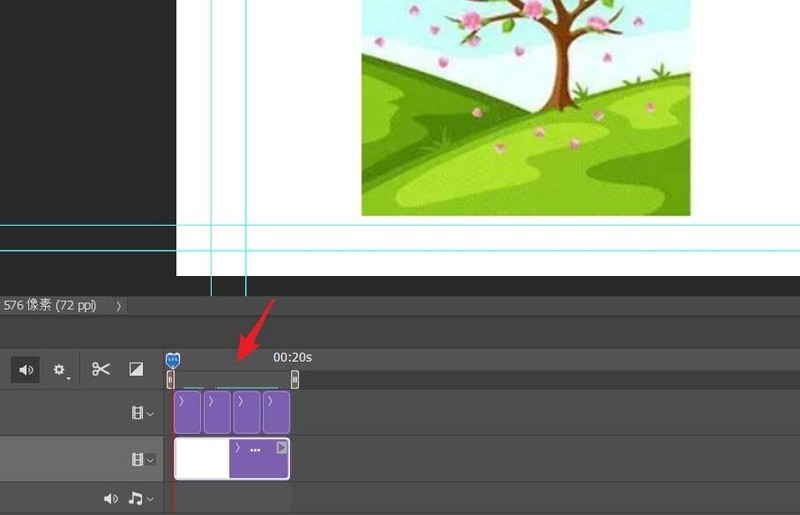Split the clip with the scissors icon
This screenshot has height=515, width=800.
click(x=101, y=369)
